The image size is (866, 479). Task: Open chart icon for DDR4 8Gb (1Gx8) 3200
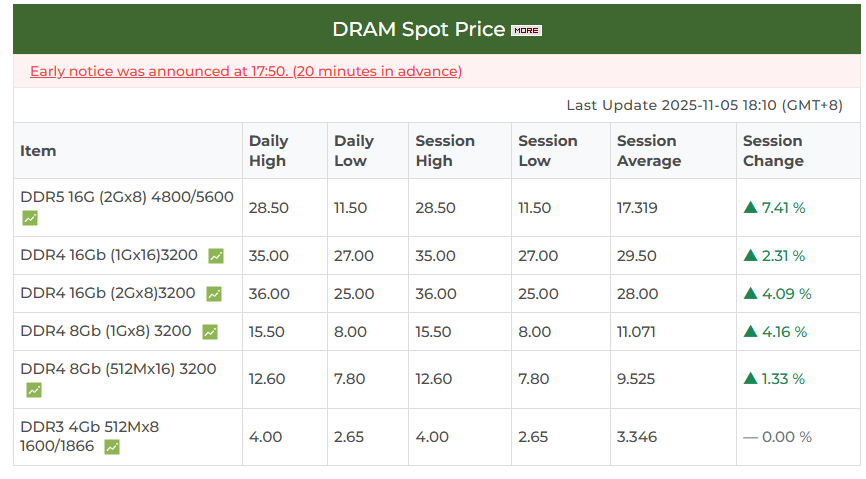pyautogui.click(x=210, y=332)
